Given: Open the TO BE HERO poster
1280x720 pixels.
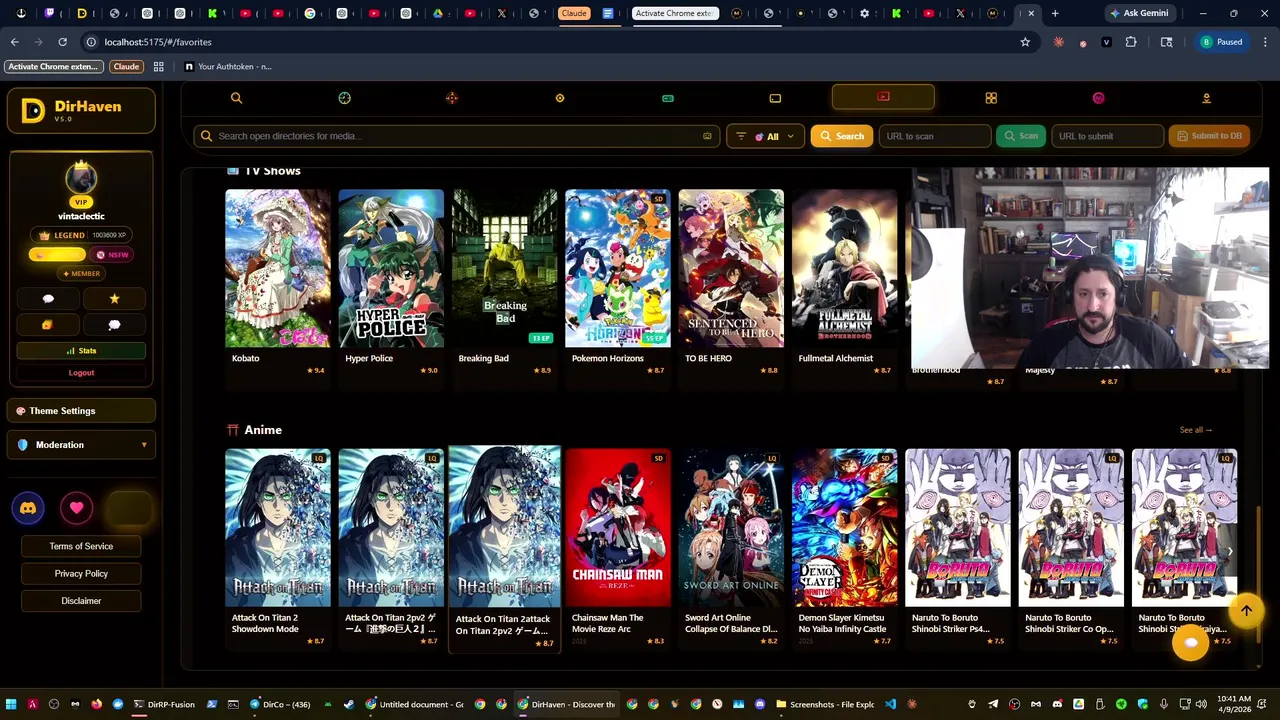Looking at the screenshot, I should pos(731,268).
